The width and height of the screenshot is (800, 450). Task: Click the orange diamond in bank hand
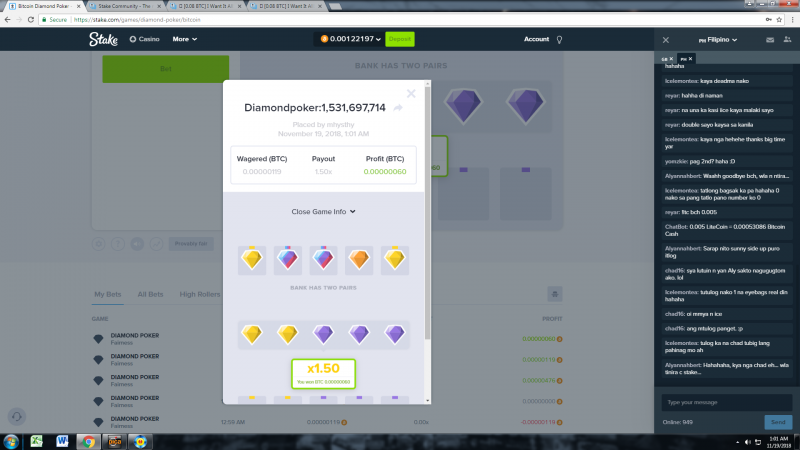pyautogui.click(x=359, y=260)
